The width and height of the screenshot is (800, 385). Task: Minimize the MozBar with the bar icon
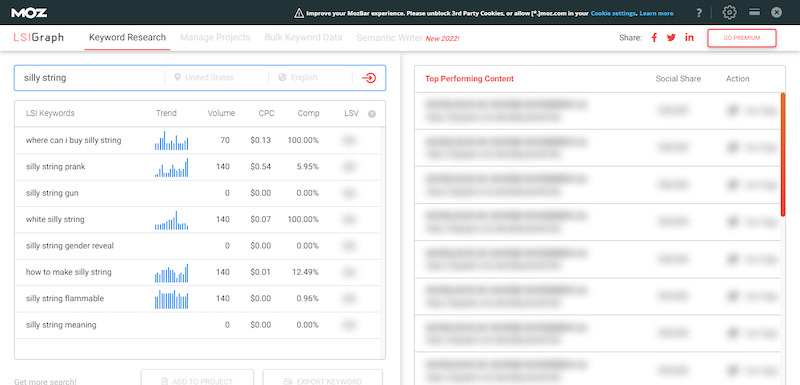755,12
